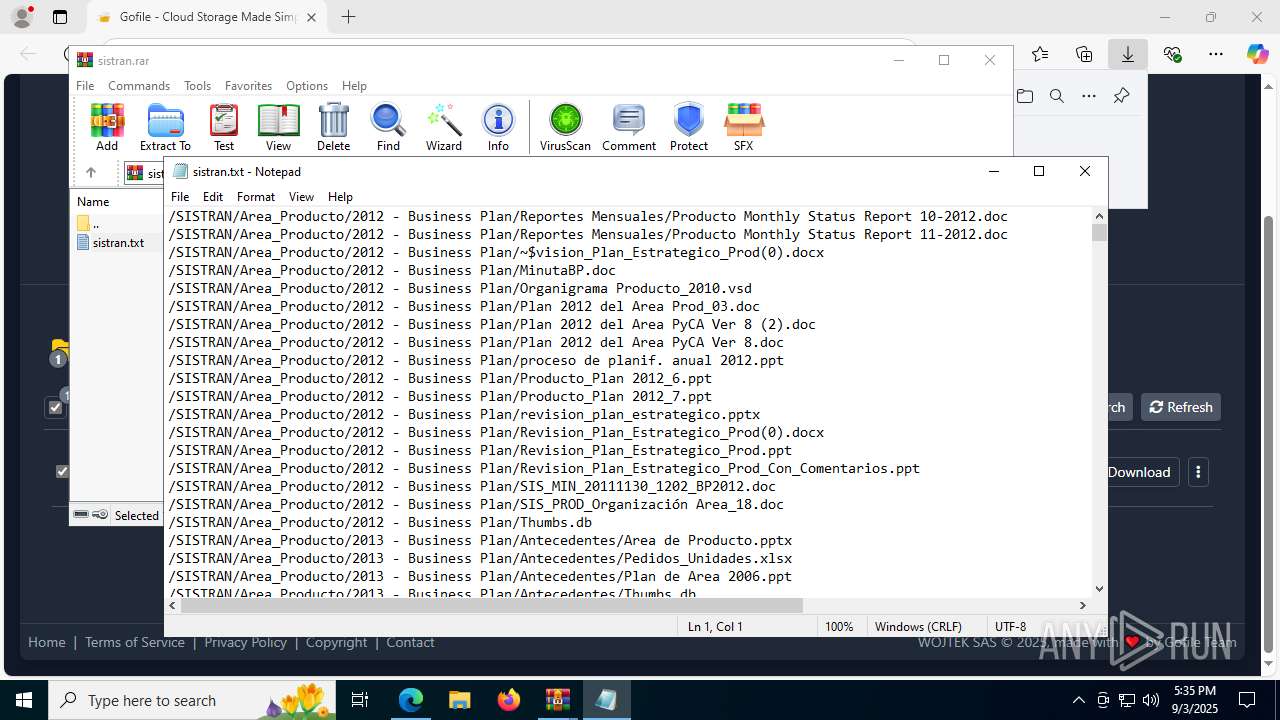Open the Copyright footer link
1280x720 pixels.
tap(336, 642)
